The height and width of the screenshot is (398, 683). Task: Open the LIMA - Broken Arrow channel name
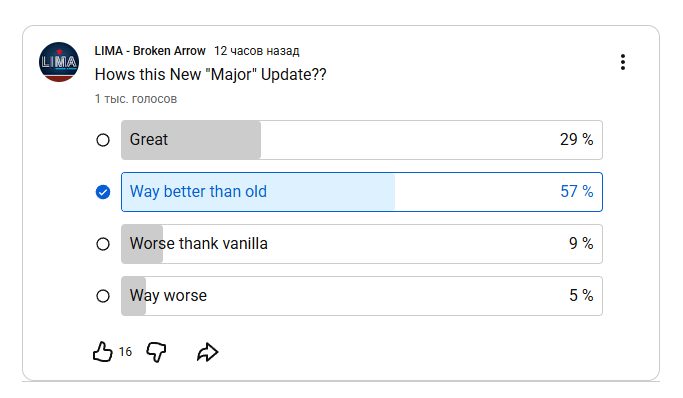coord(150,51)
